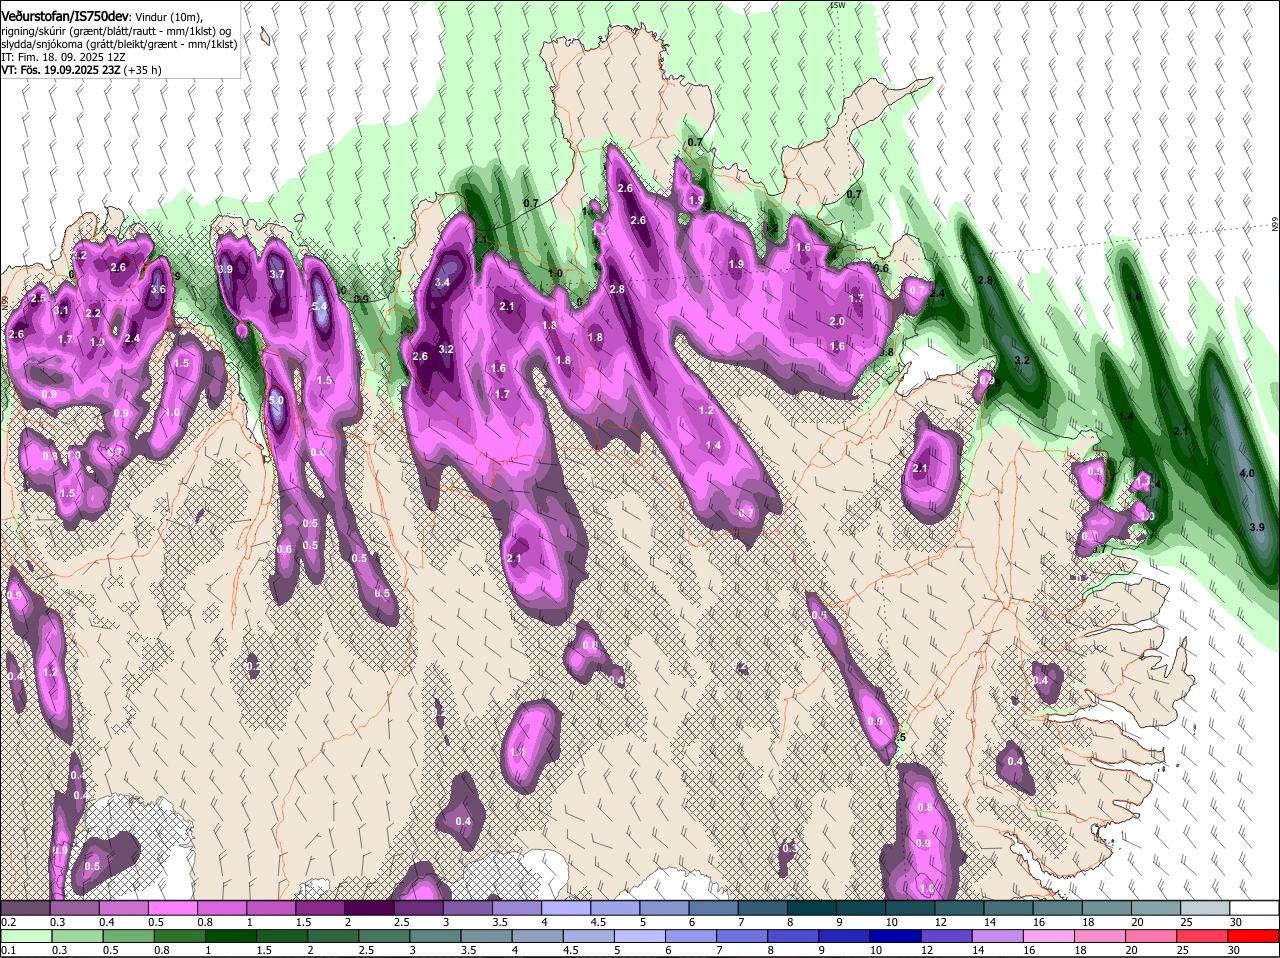The width and height of the screenshot is (1280, 958).
Task: Pick the pale green 0.1–0.3 swatch, lower legend
Action: coord(25,936)
